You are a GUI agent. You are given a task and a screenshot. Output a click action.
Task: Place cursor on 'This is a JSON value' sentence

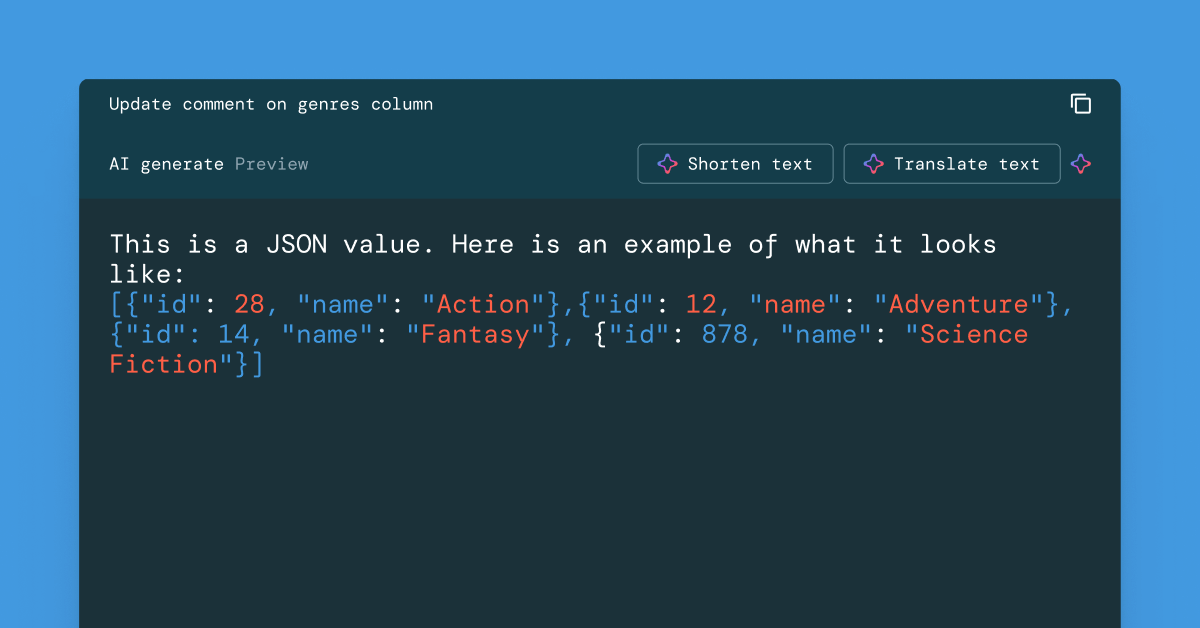[270, 244]
